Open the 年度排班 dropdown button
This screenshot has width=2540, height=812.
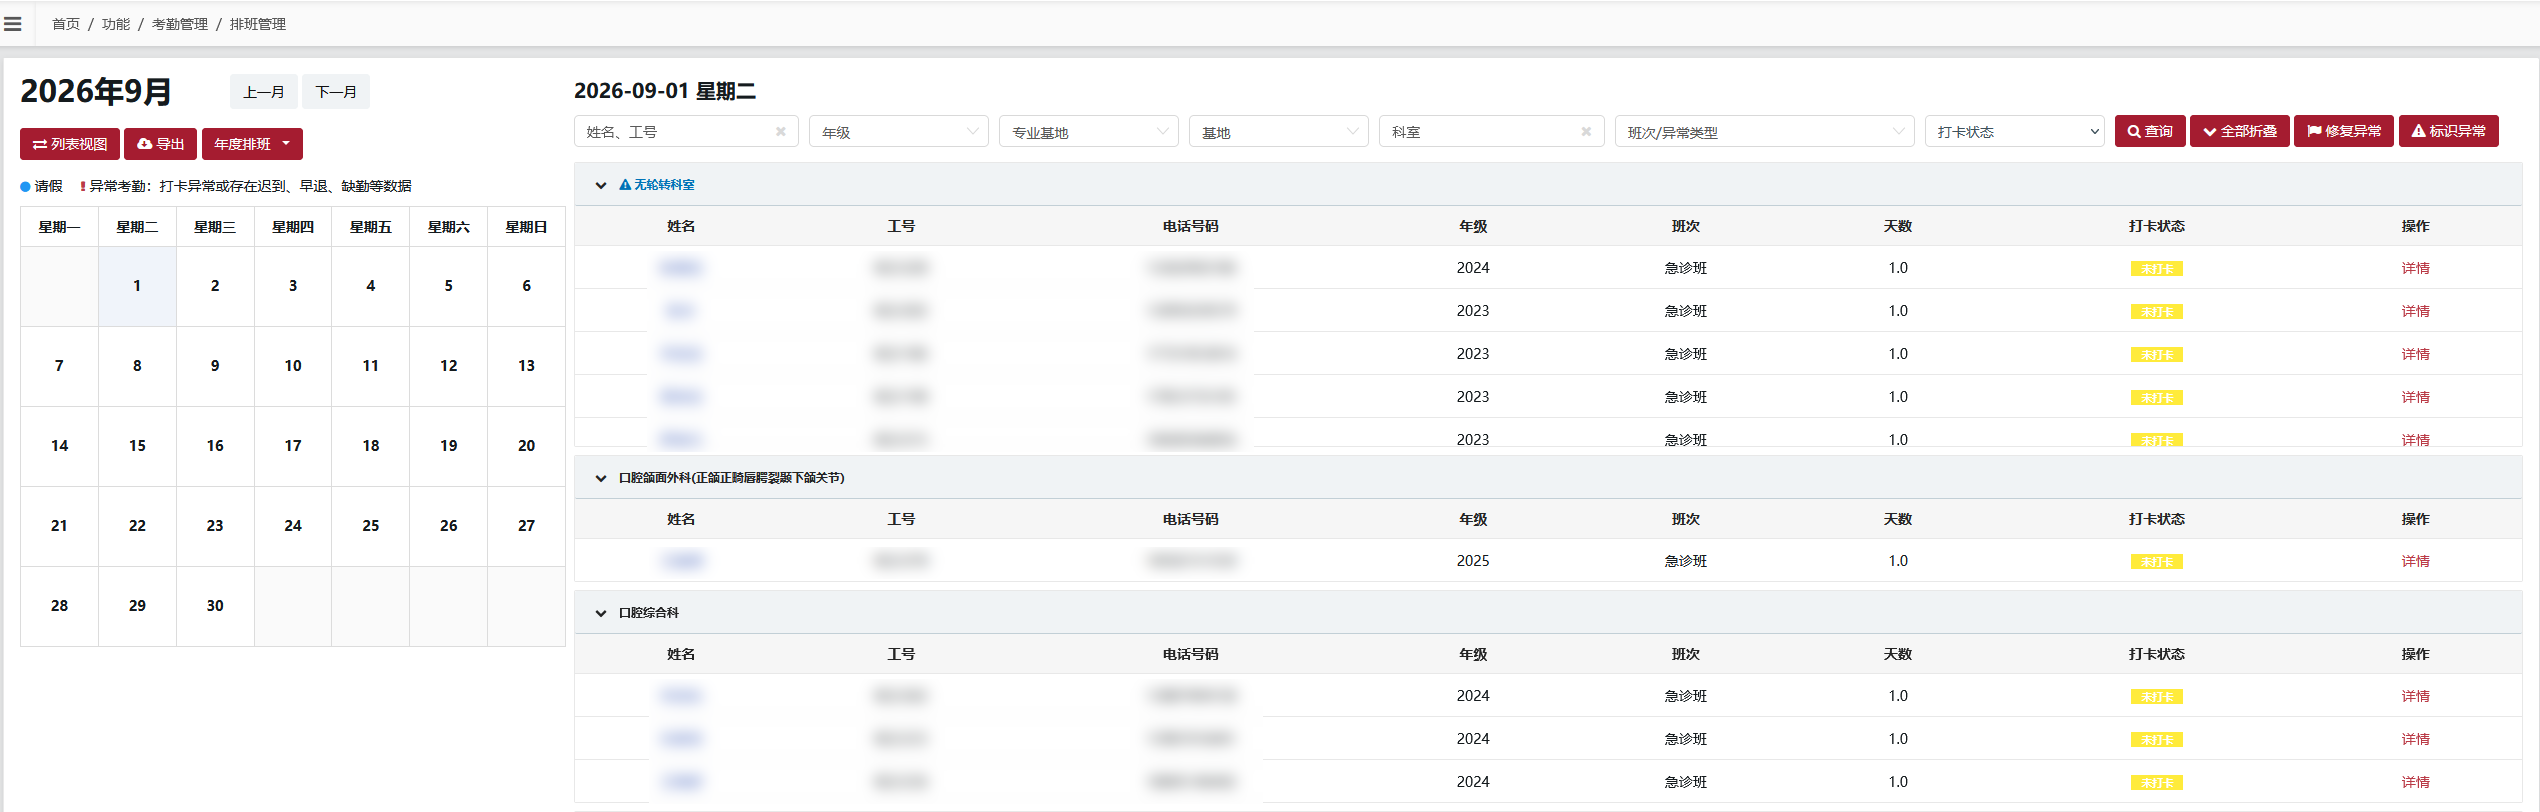pos(252,144)
